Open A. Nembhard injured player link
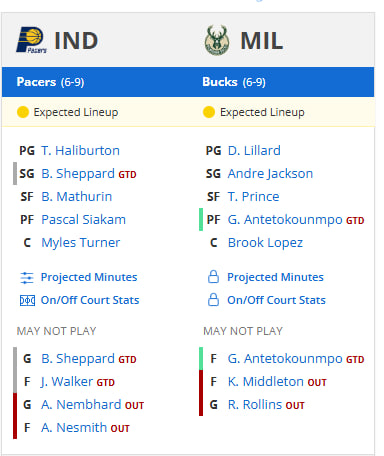Image resolution: width=384 pixels, height=456 pixels. (81, 405)
